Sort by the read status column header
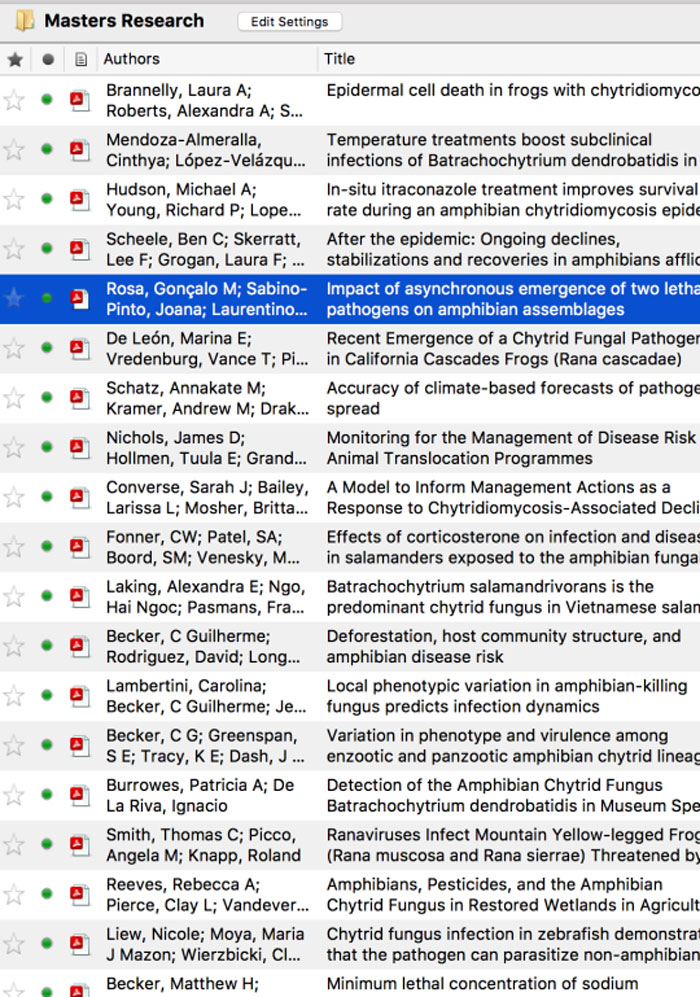 [x=47, y=59]
